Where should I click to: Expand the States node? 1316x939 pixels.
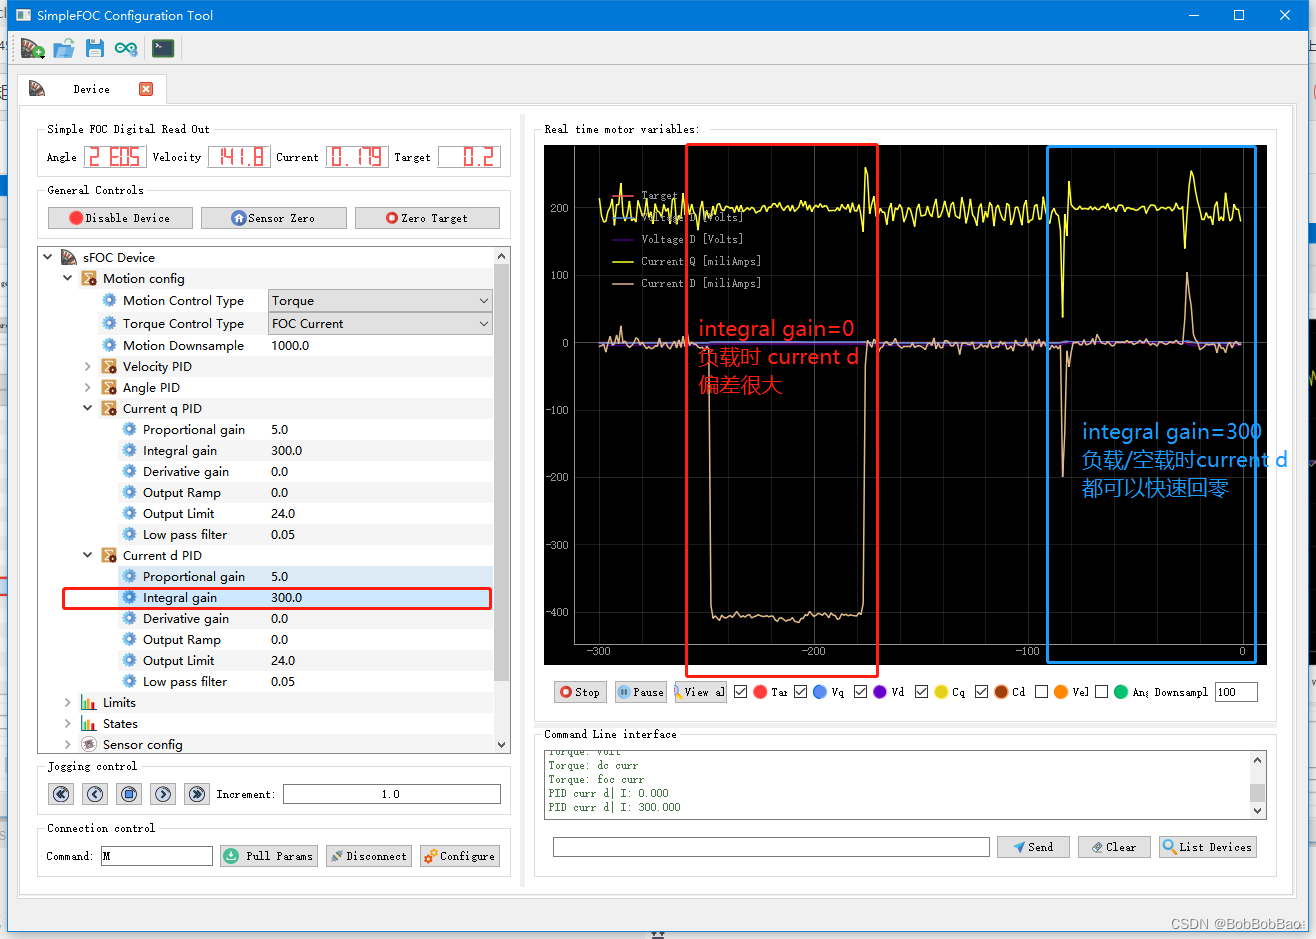click(68, 723)
